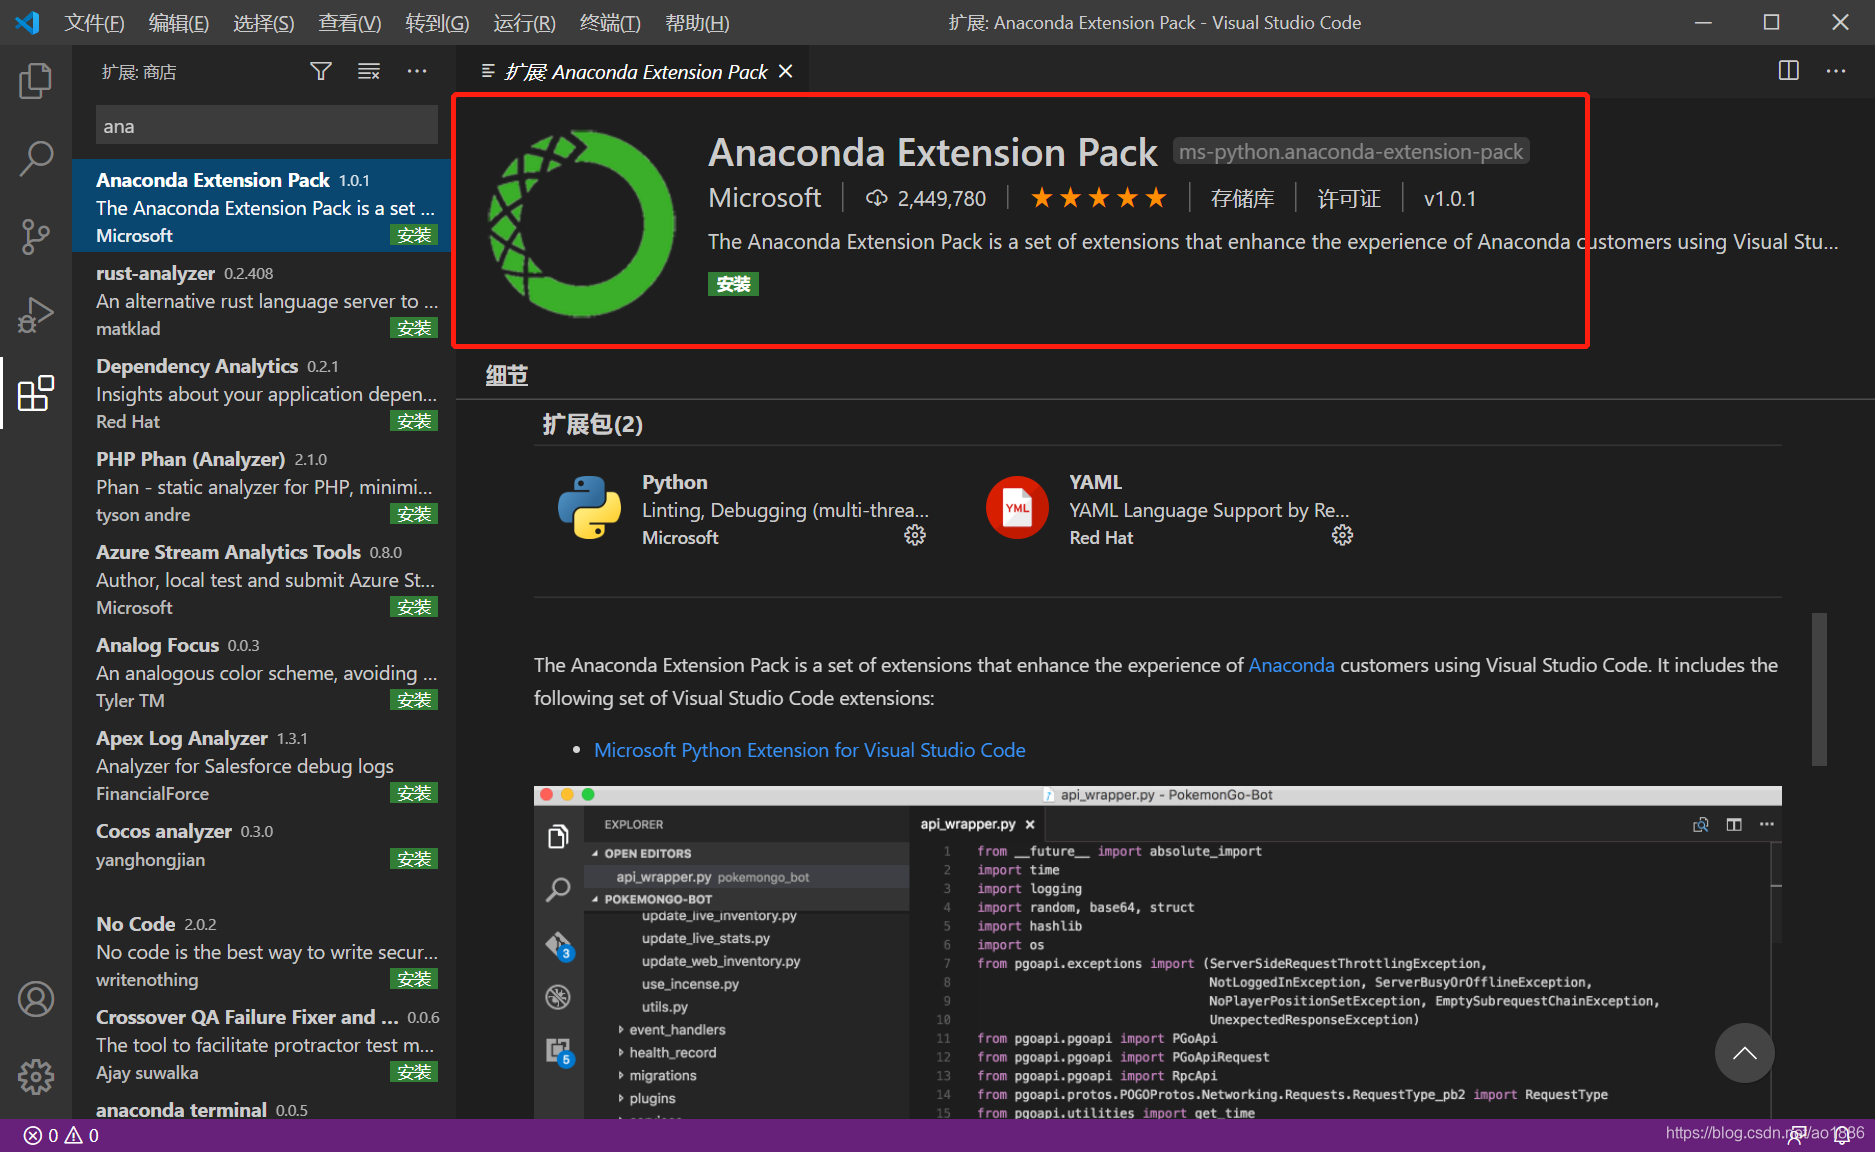Click the Python extension manage gear
Screen dimensions: 1875x1152
pos(915,536)
